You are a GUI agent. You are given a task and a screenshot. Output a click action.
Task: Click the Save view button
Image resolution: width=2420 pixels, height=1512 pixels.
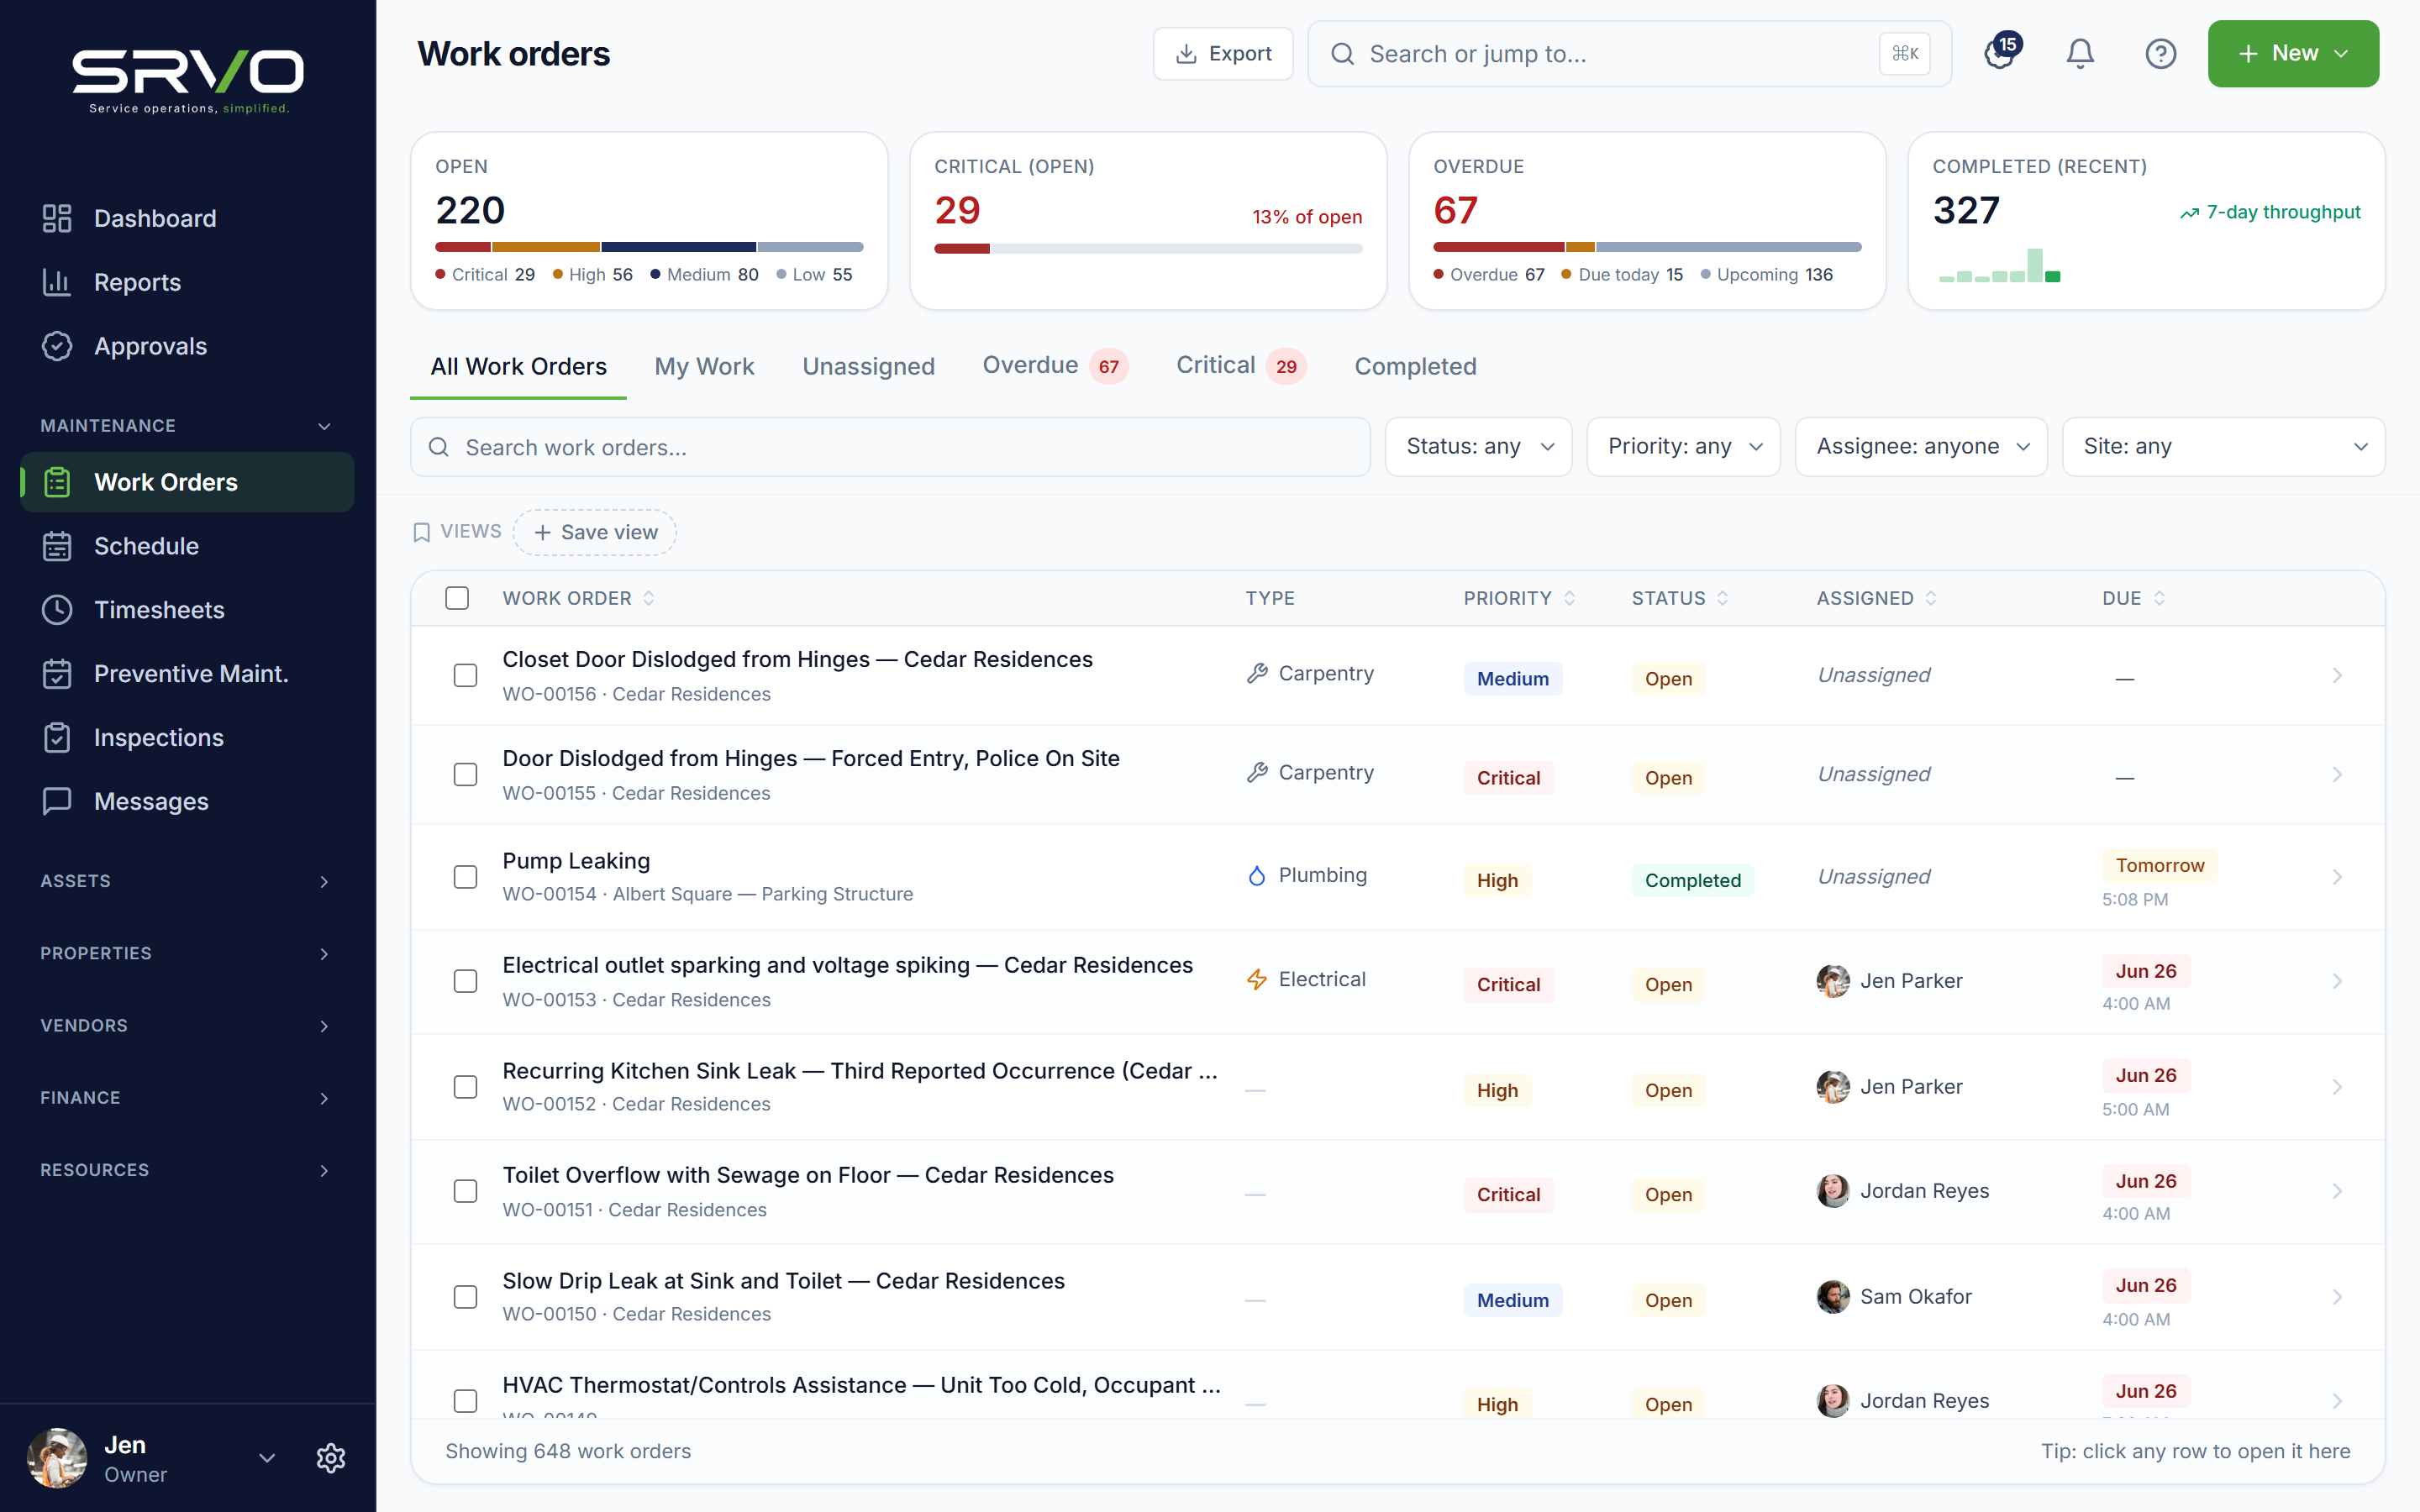pyautogui.click(x=595, y=532)
